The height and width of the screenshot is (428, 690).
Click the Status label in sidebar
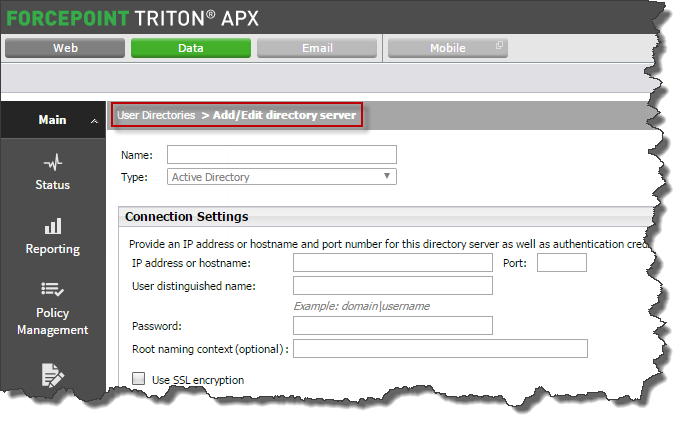pos(53,185)
